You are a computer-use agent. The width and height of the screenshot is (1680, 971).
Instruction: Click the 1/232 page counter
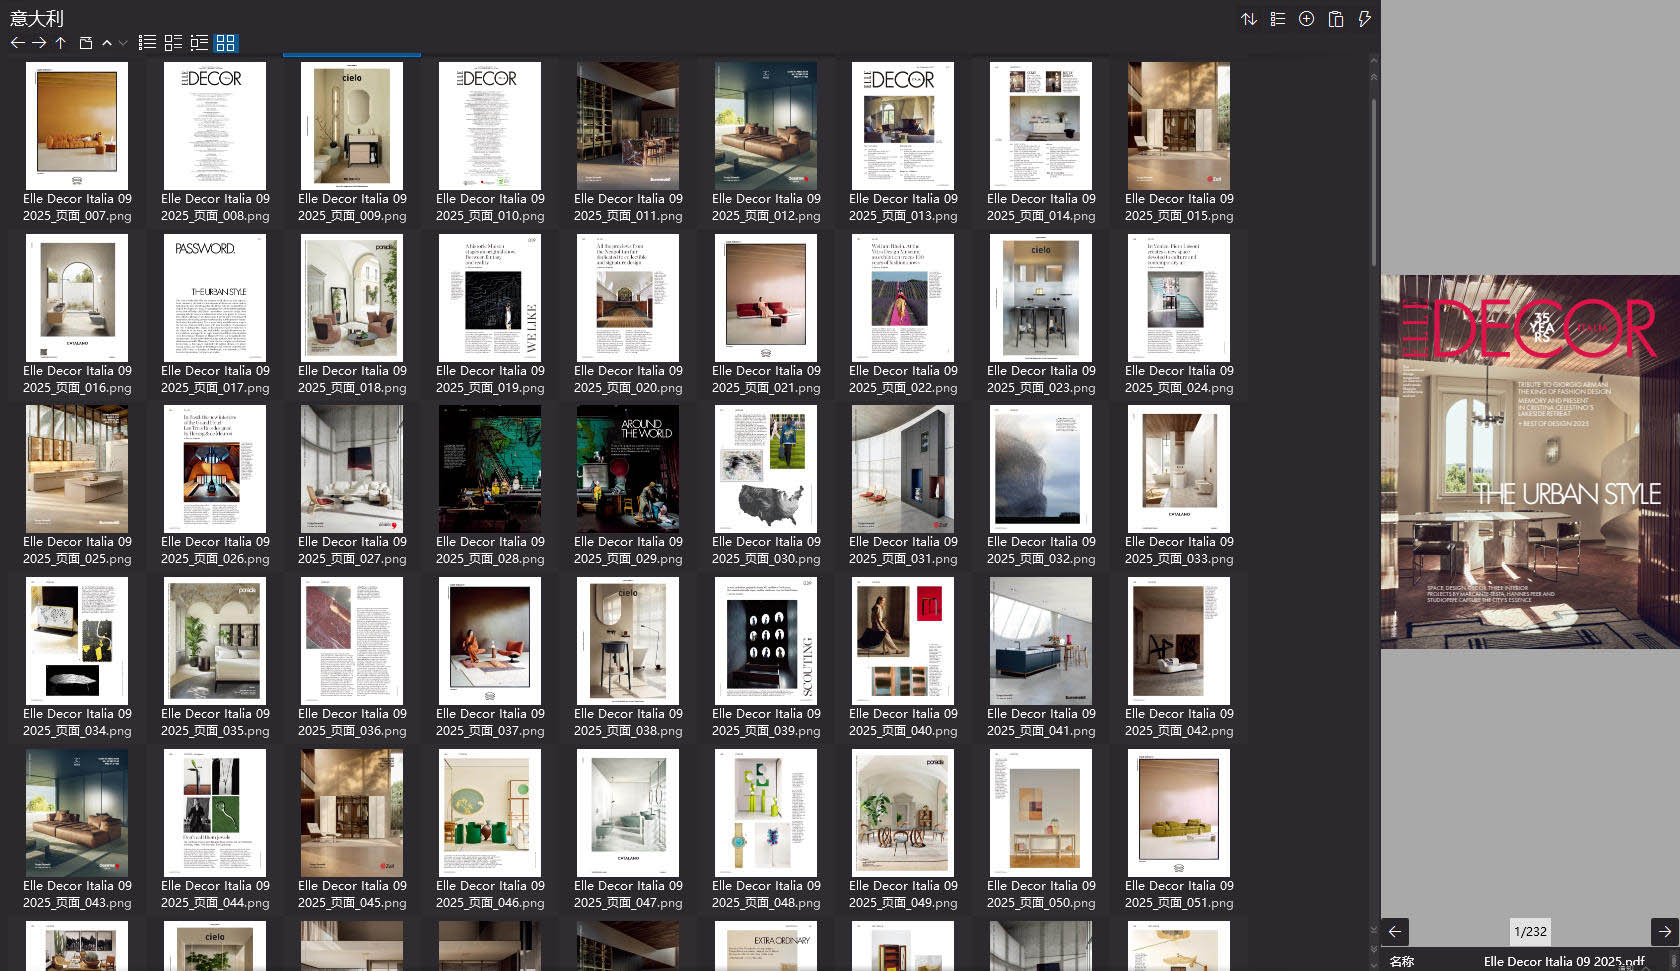tap(1530, 931)
